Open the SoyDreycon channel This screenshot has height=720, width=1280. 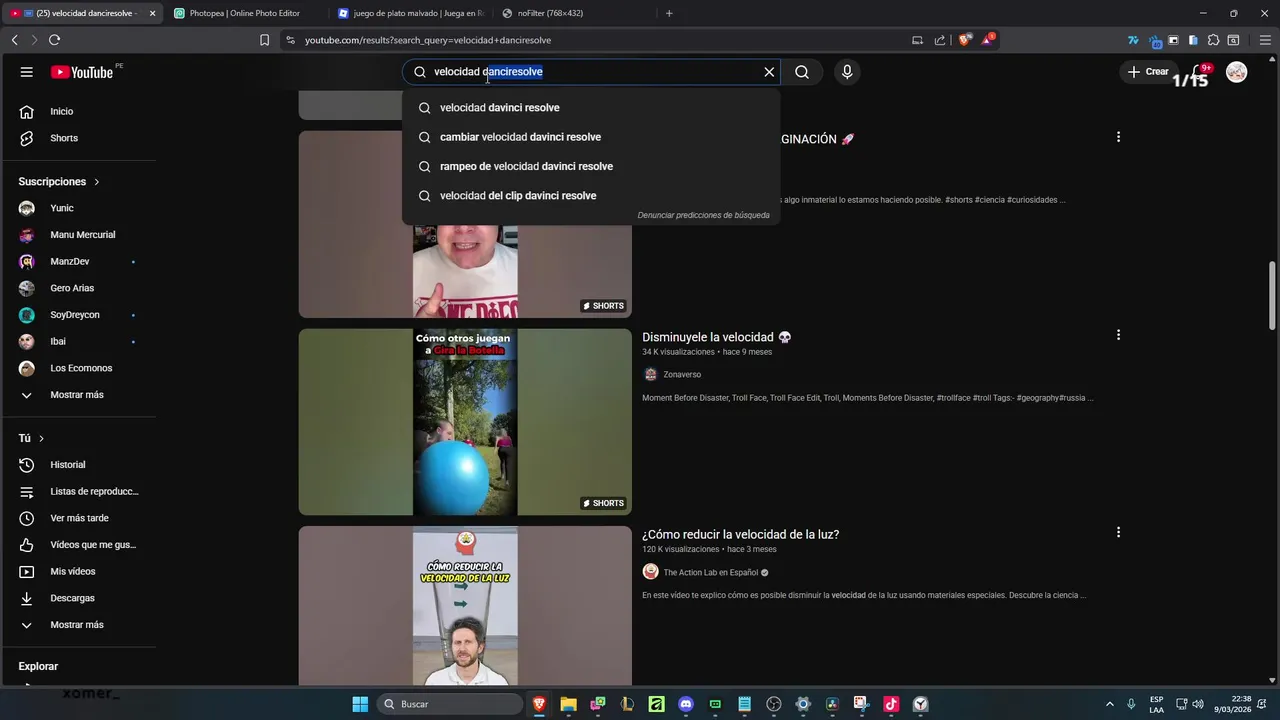[x=80, y=315]
